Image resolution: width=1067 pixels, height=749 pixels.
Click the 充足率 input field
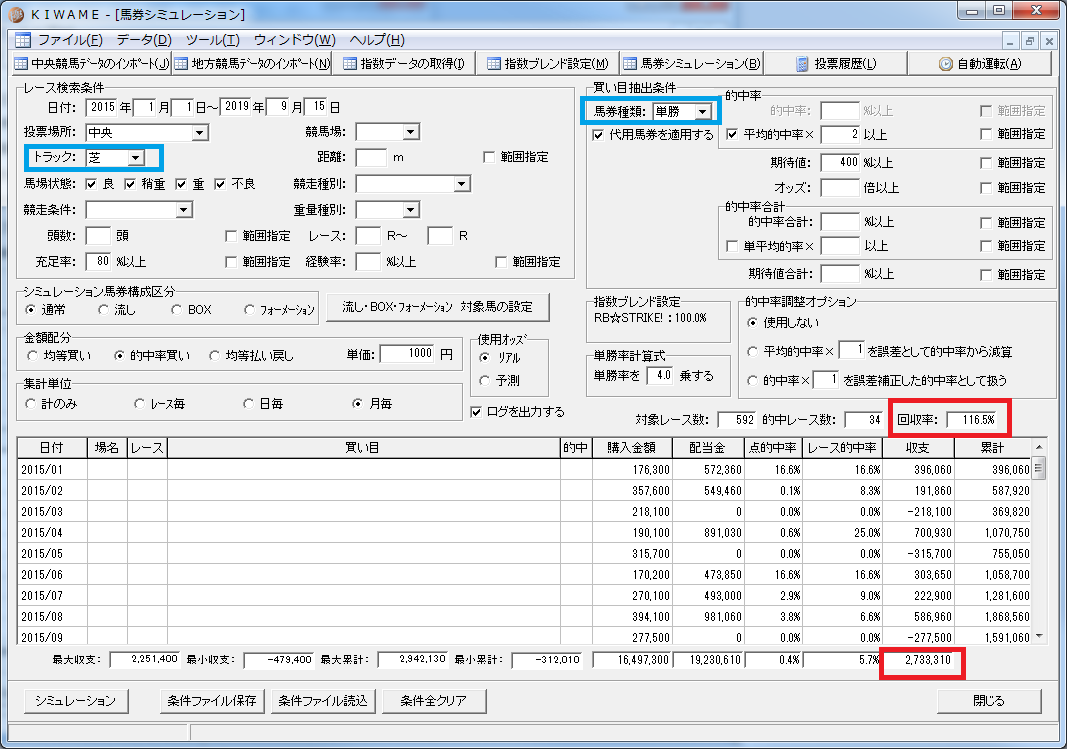click(x=98, y=261)
